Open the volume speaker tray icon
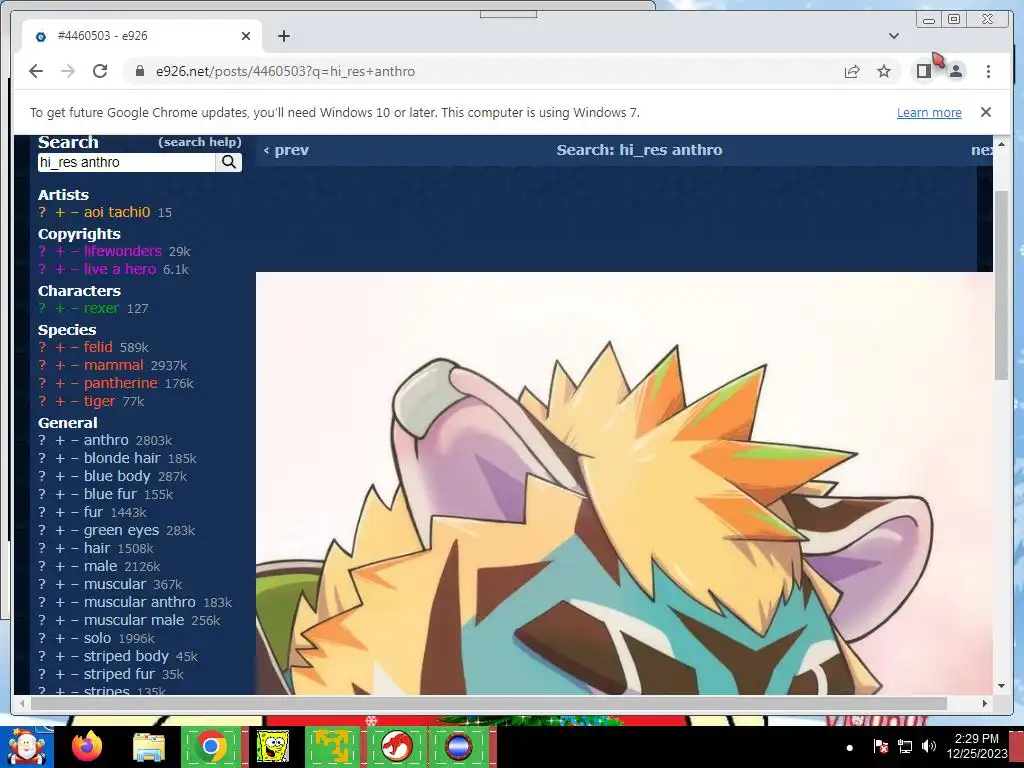 (x=928, y=746)
